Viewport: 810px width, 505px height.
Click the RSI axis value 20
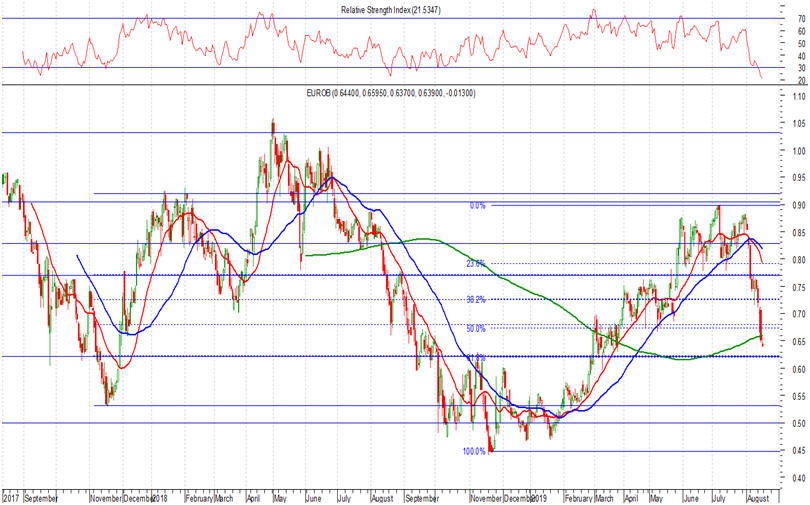click(802, 80)
